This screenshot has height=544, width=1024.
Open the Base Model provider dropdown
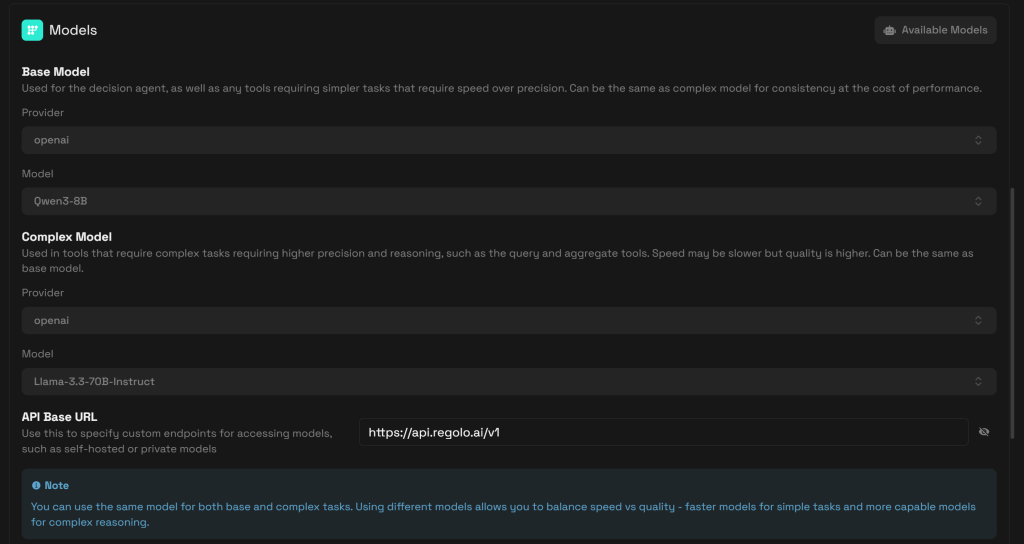(x=508, y=140)
